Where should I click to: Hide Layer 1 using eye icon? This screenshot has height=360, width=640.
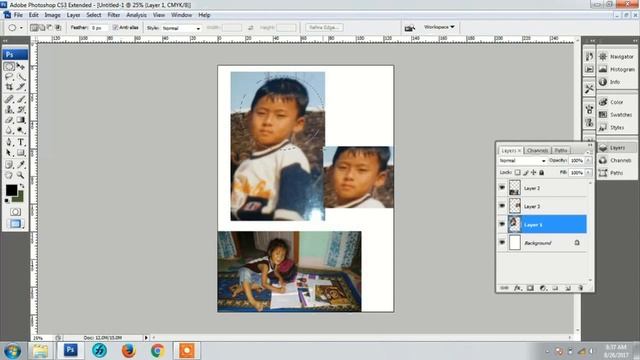click(x=502, y=224)
